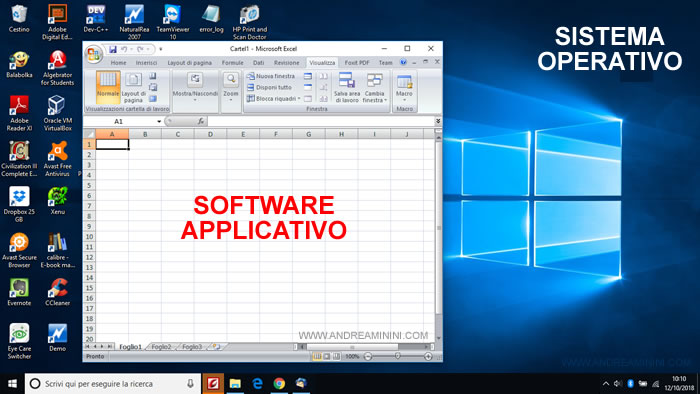
Task: Click the Undo arrow icon in Excel
Action: coord(124,49)
